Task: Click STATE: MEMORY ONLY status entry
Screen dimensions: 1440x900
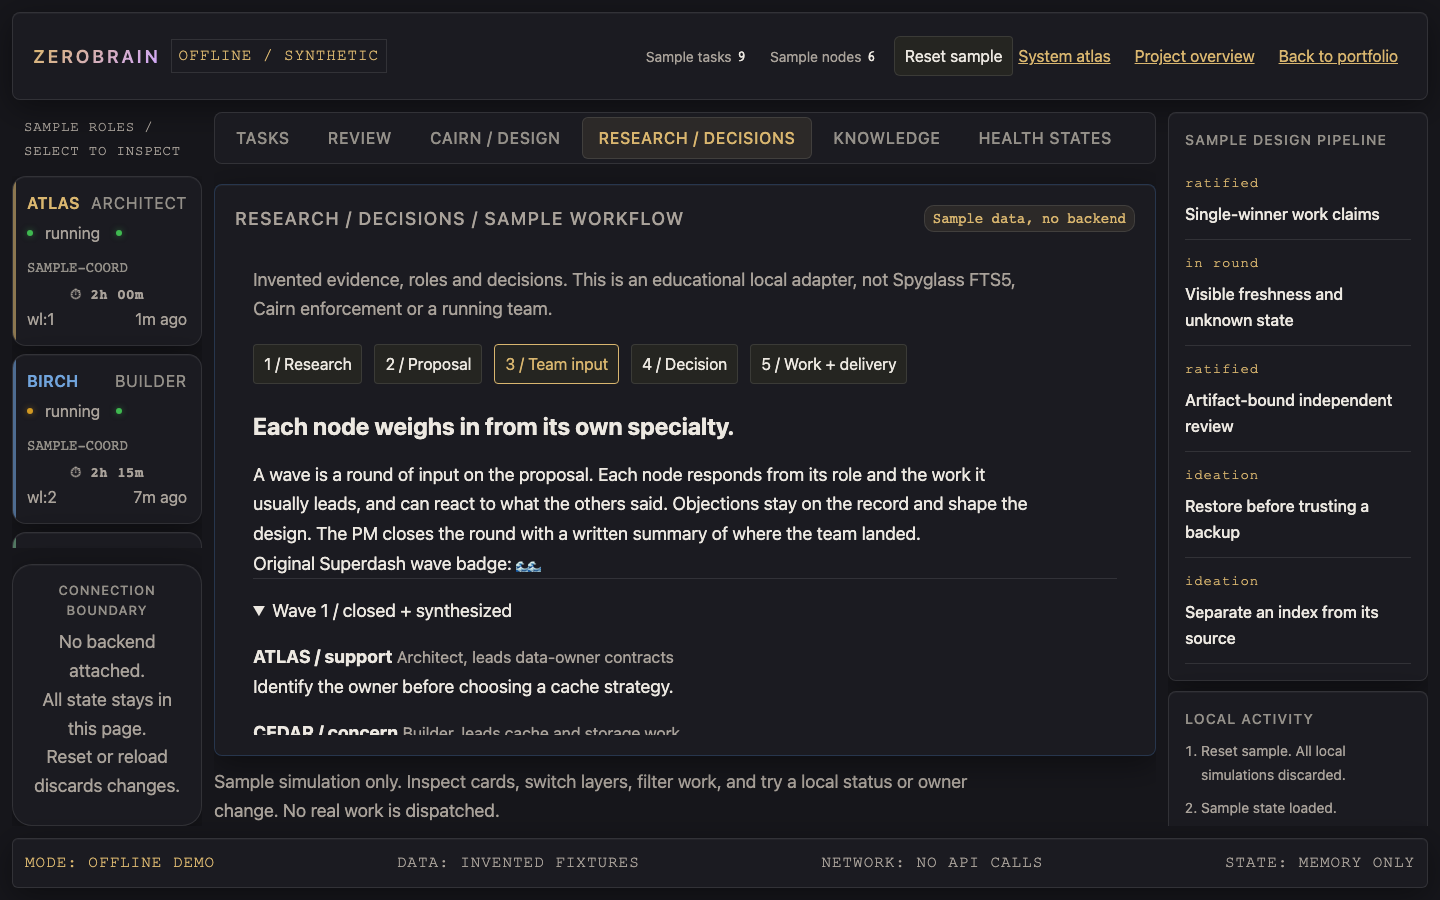Action: click(1319, 862)
